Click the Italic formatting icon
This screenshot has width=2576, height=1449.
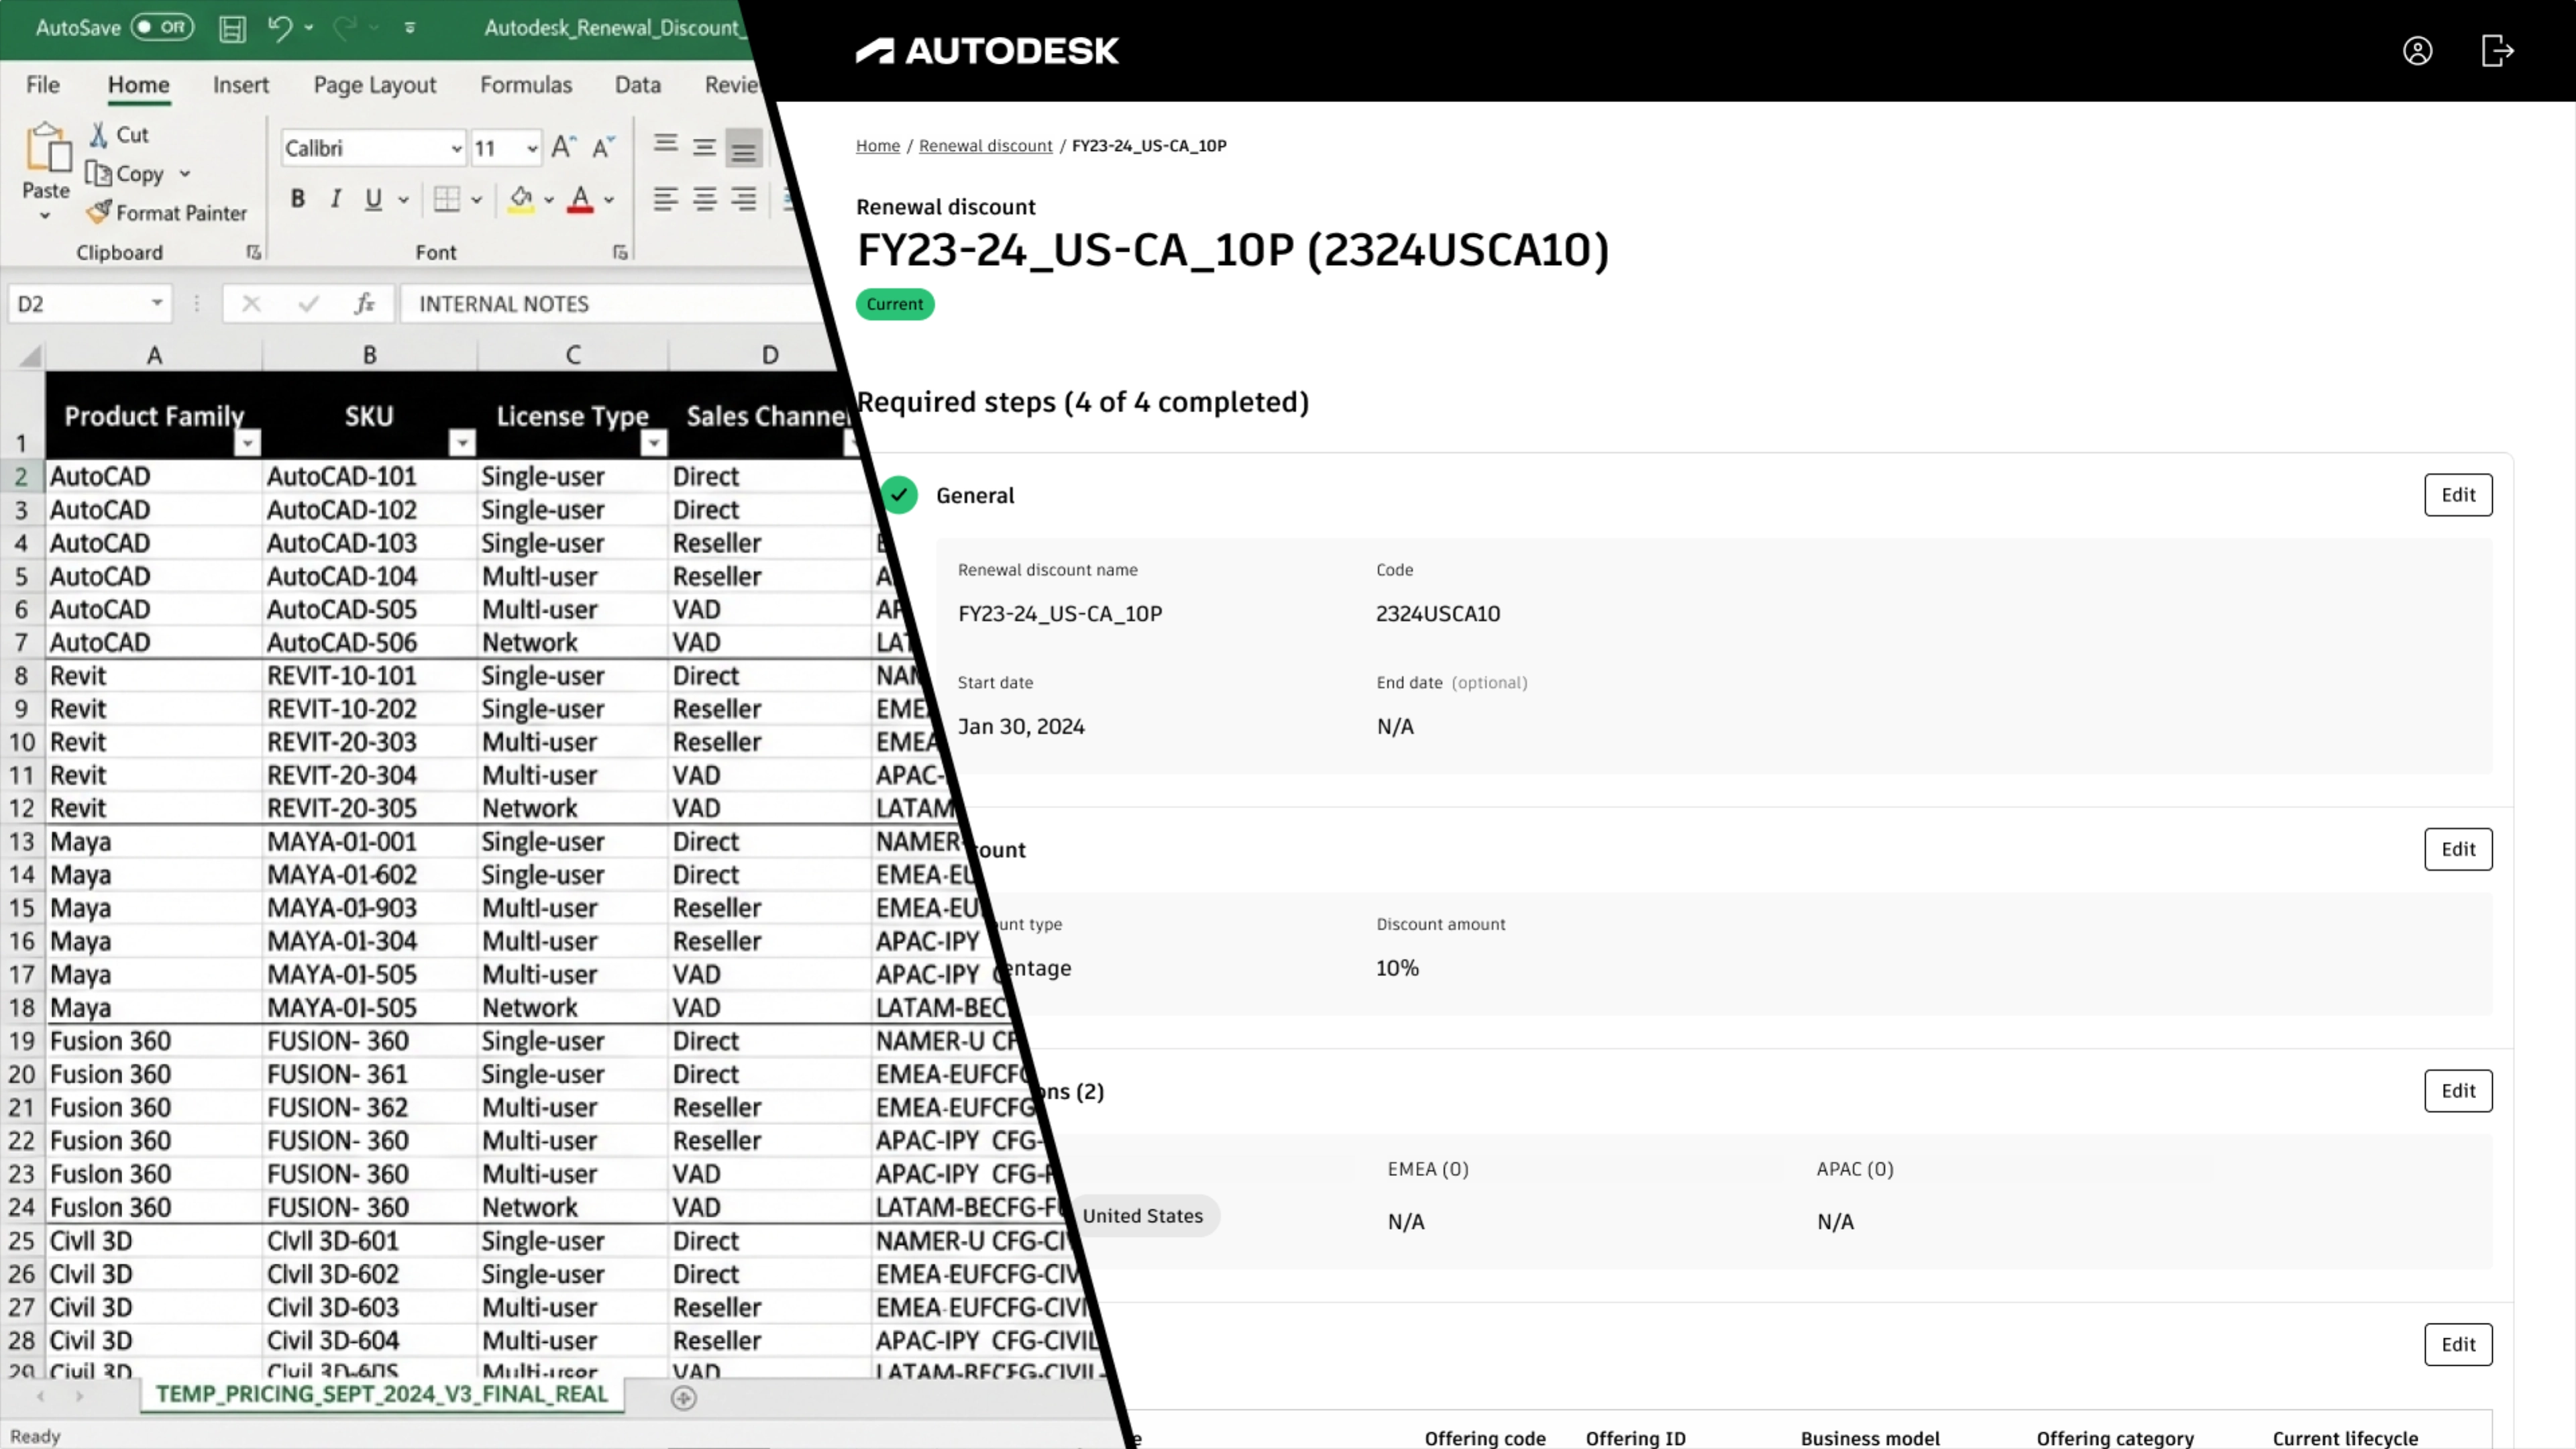(x=336, y=199)
